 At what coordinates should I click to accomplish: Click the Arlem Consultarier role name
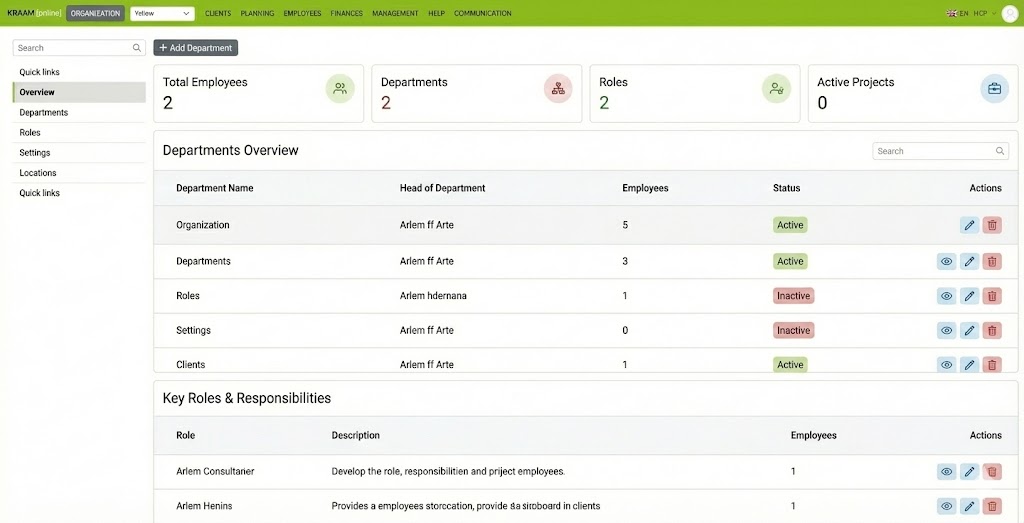215,471
